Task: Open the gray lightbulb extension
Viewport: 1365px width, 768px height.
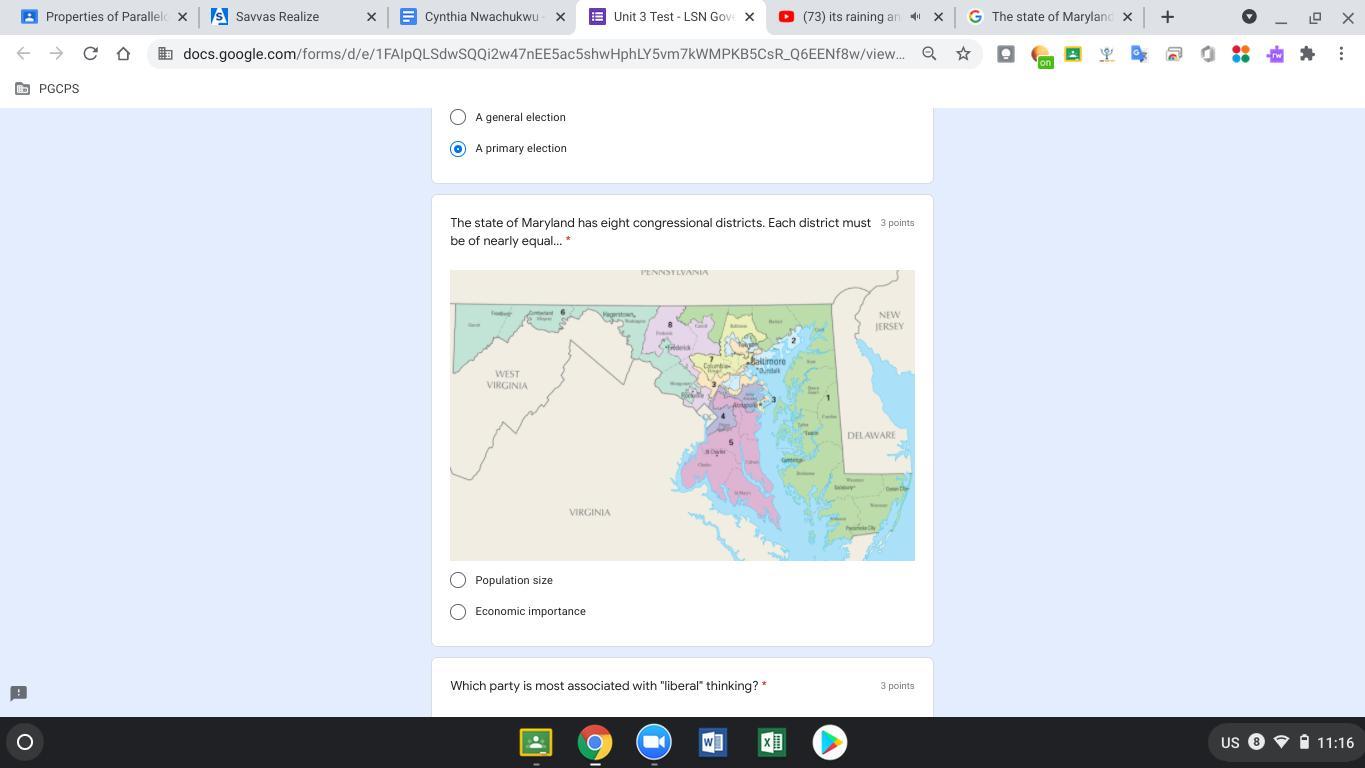Action: [x=1006, y=54]
